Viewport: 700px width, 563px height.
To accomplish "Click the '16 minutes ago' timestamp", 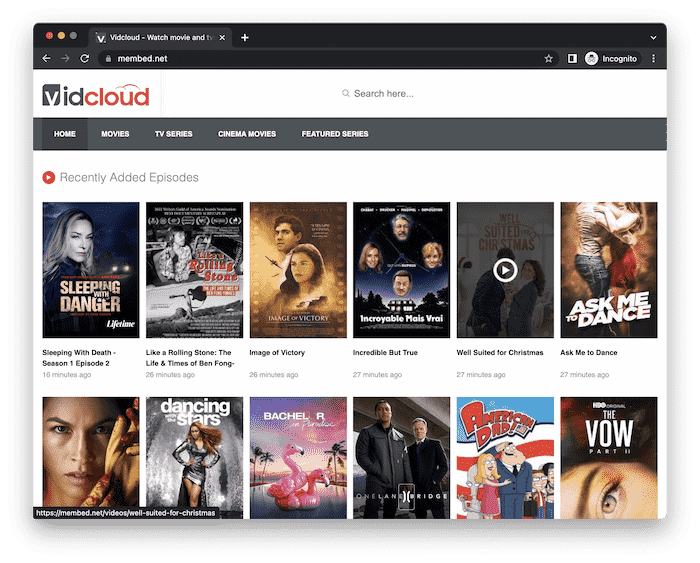I will (67, 375).
